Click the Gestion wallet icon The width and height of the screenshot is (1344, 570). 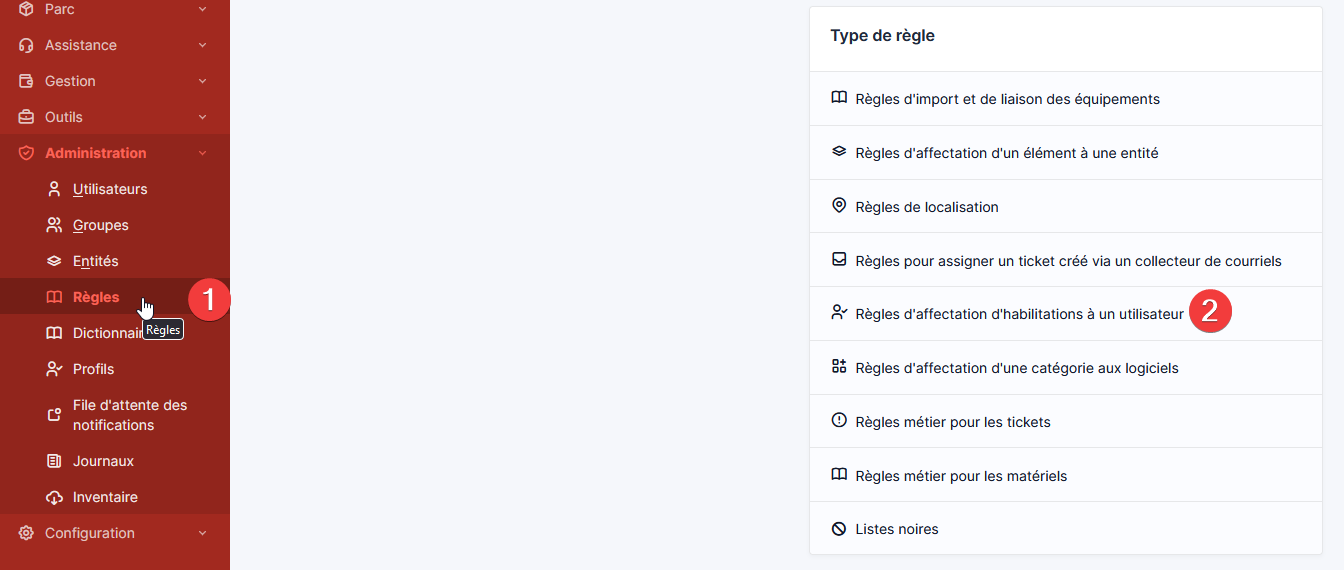tap(26, 81)
